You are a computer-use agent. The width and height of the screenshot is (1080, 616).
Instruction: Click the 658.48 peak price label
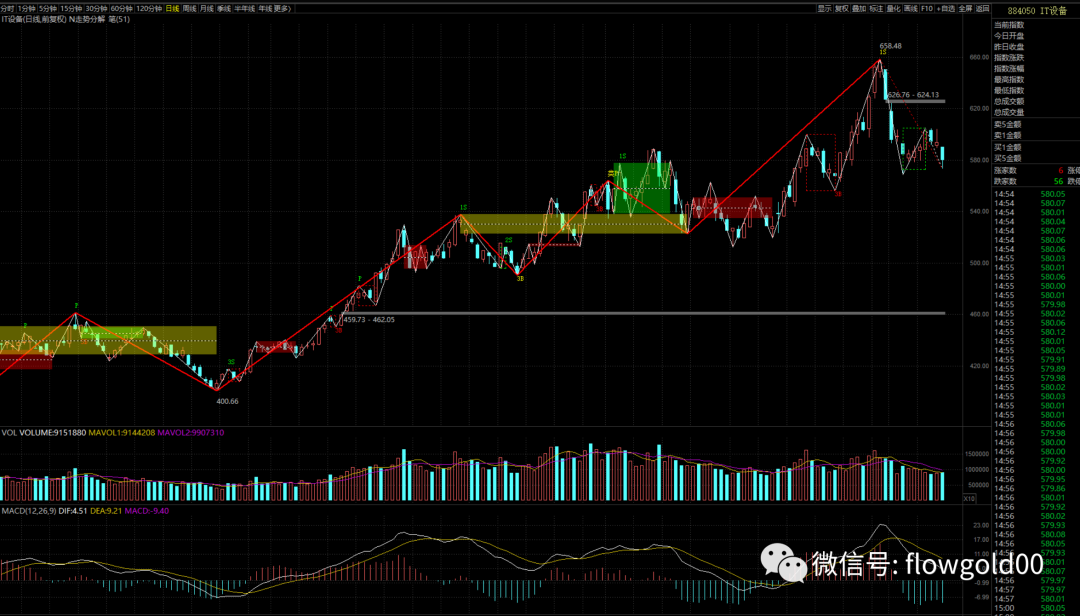891,46
